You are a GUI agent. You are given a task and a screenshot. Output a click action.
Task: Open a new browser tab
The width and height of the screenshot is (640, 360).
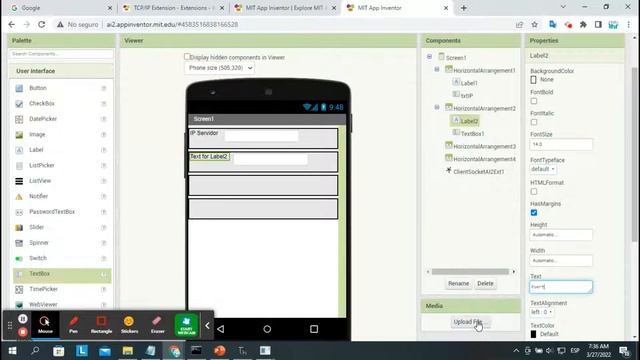(464, 8)
